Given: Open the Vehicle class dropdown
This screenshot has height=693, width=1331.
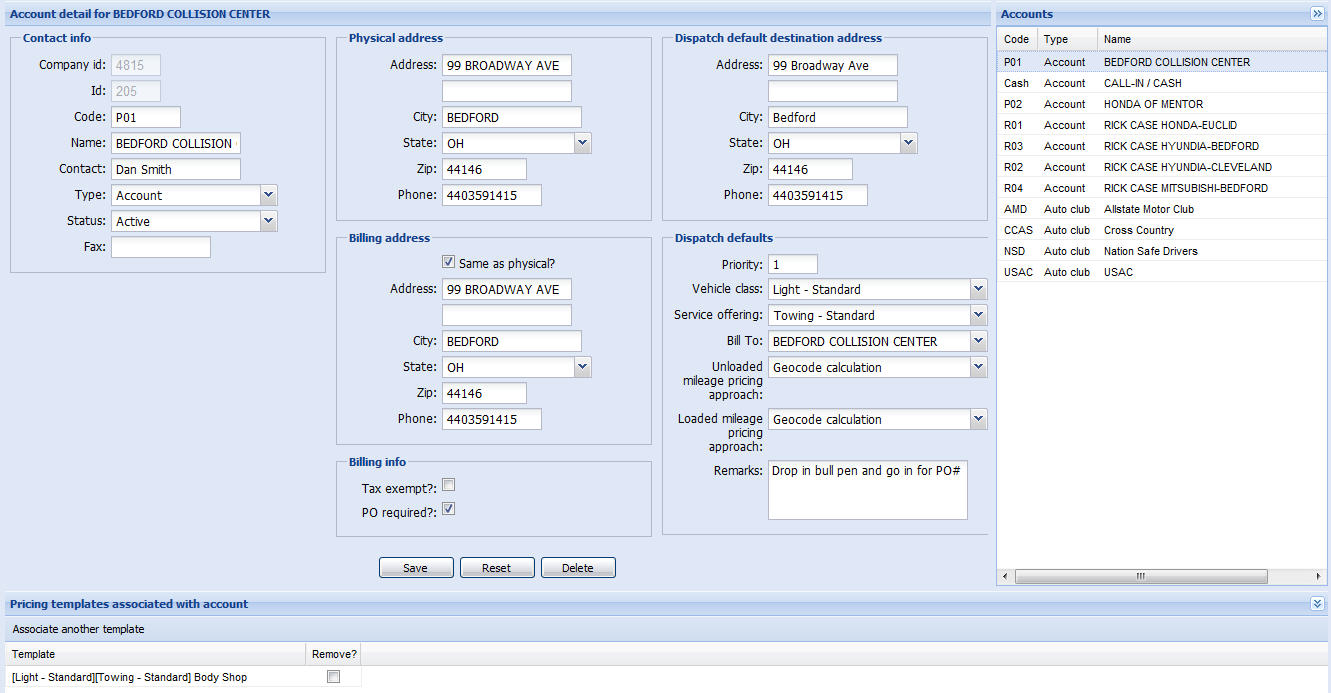Looking at the screenshot, I should pyautogui.click(x=978, y=289).
